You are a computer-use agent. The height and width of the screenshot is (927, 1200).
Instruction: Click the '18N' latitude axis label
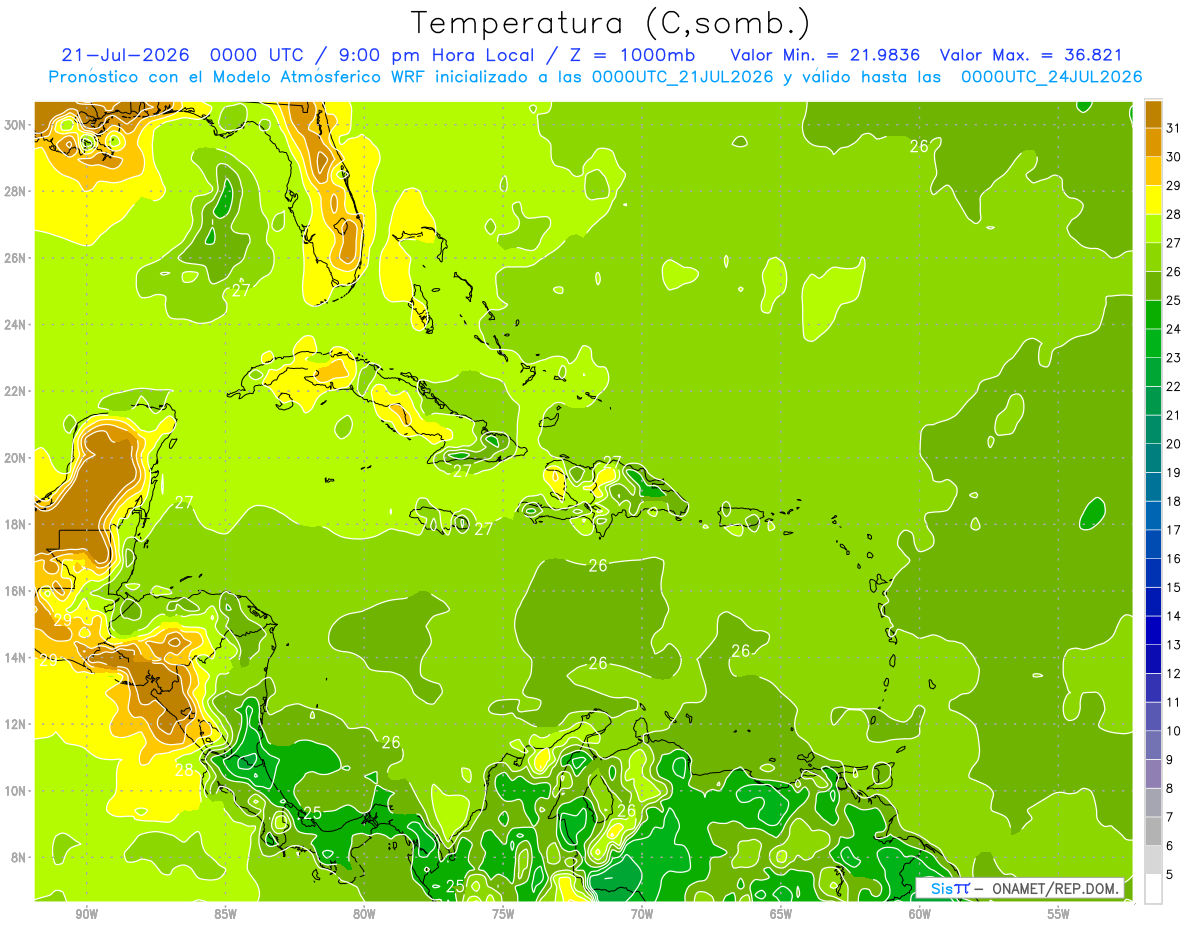pos(16,524)
